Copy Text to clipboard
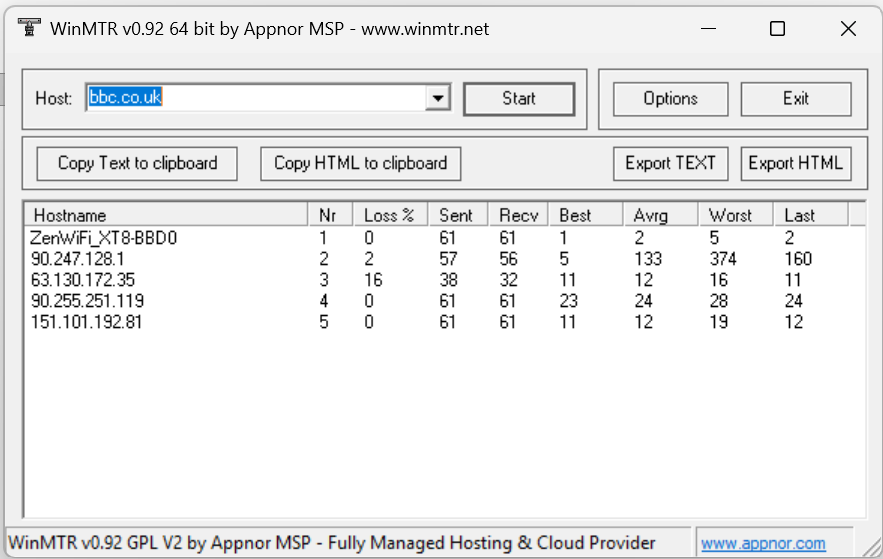 [137, 164]
